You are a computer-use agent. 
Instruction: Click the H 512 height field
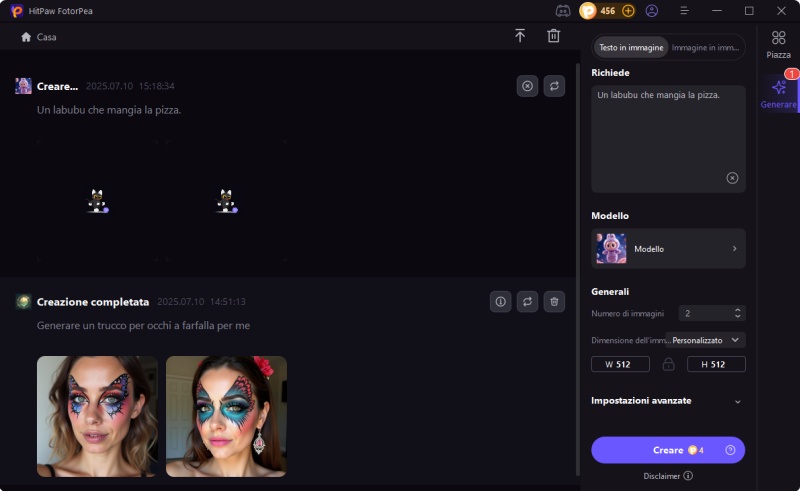[716, 364]
